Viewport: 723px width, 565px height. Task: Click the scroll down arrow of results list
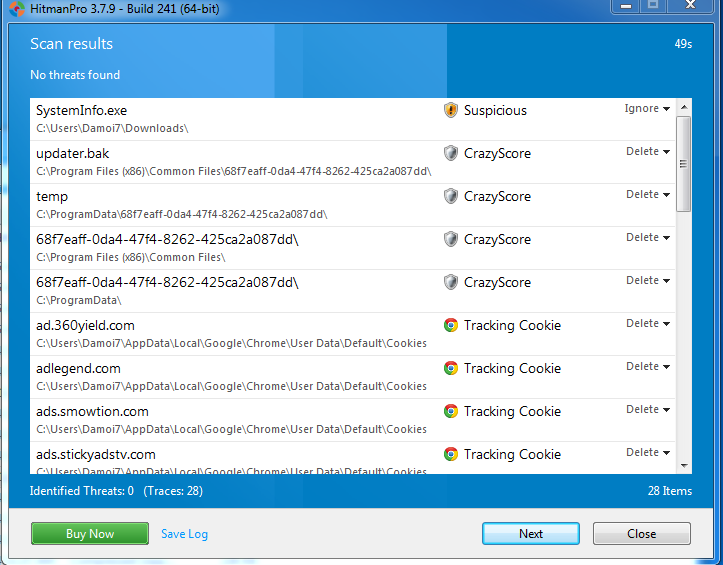tap(684, 465)
